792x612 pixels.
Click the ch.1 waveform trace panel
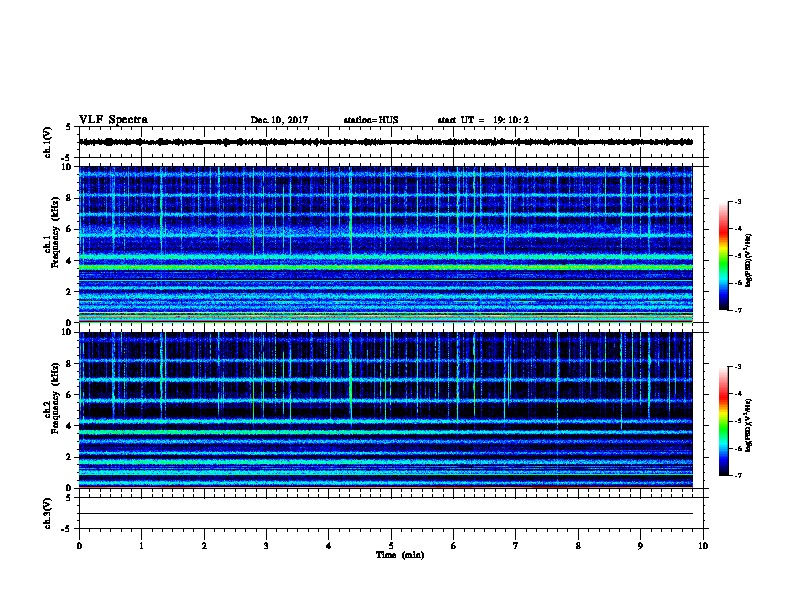click(x=391, y=142)
